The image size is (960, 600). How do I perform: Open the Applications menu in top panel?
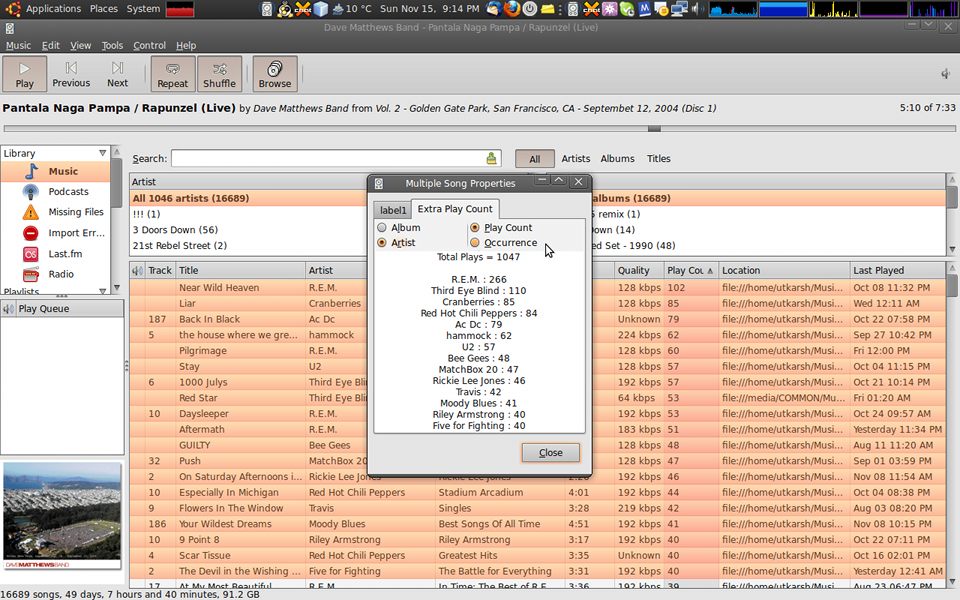click(53, 9)
